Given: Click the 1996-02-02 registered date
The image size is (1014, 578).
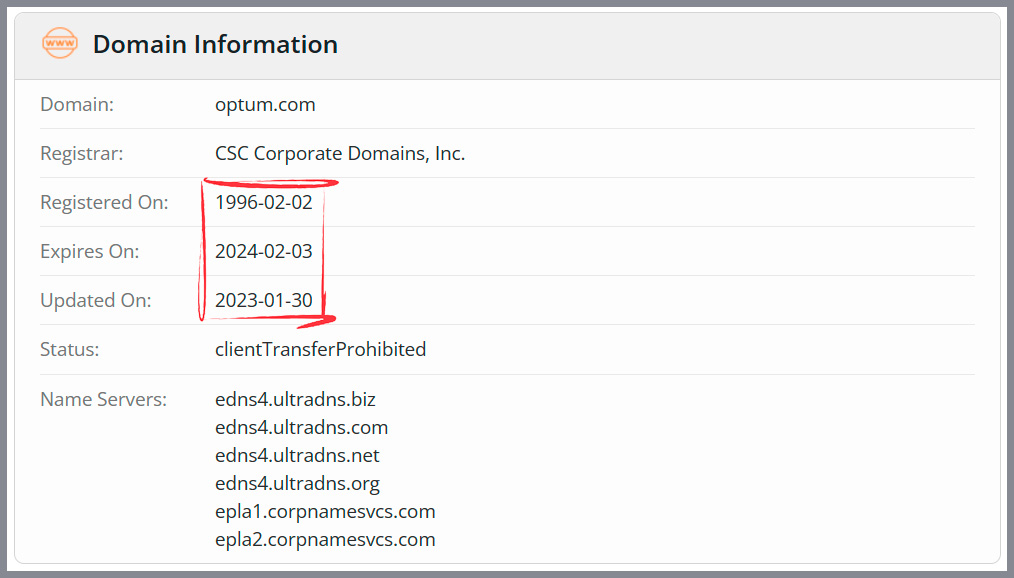Looking at the screenshot, I should point(264,202).
